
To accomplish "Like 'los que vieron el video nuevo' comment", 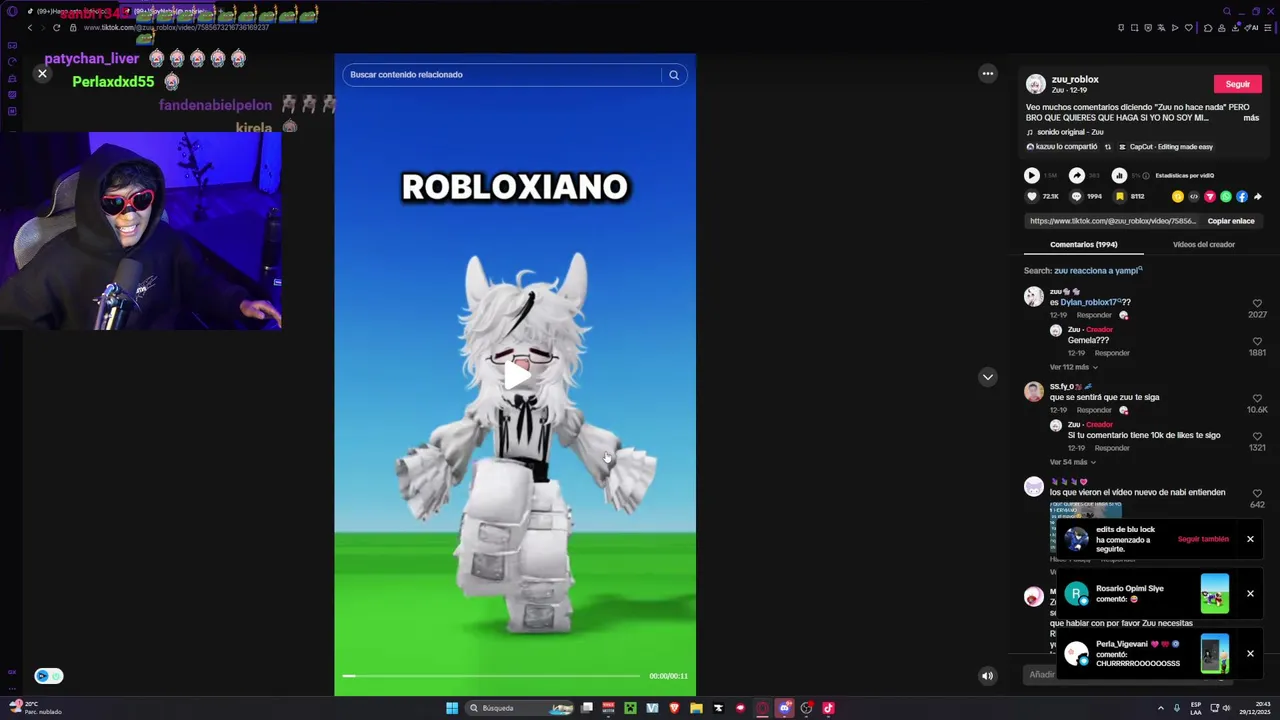I will pyautogui.click(x=1257, y=493).
